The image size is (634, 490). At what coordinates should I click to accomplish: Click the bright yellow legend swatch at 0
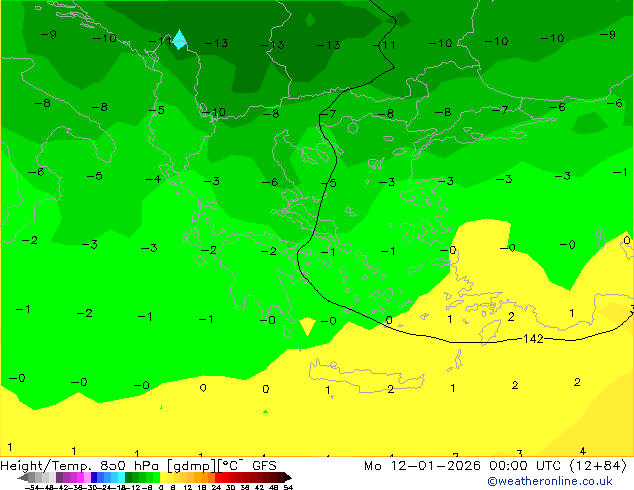coord(163,477)
